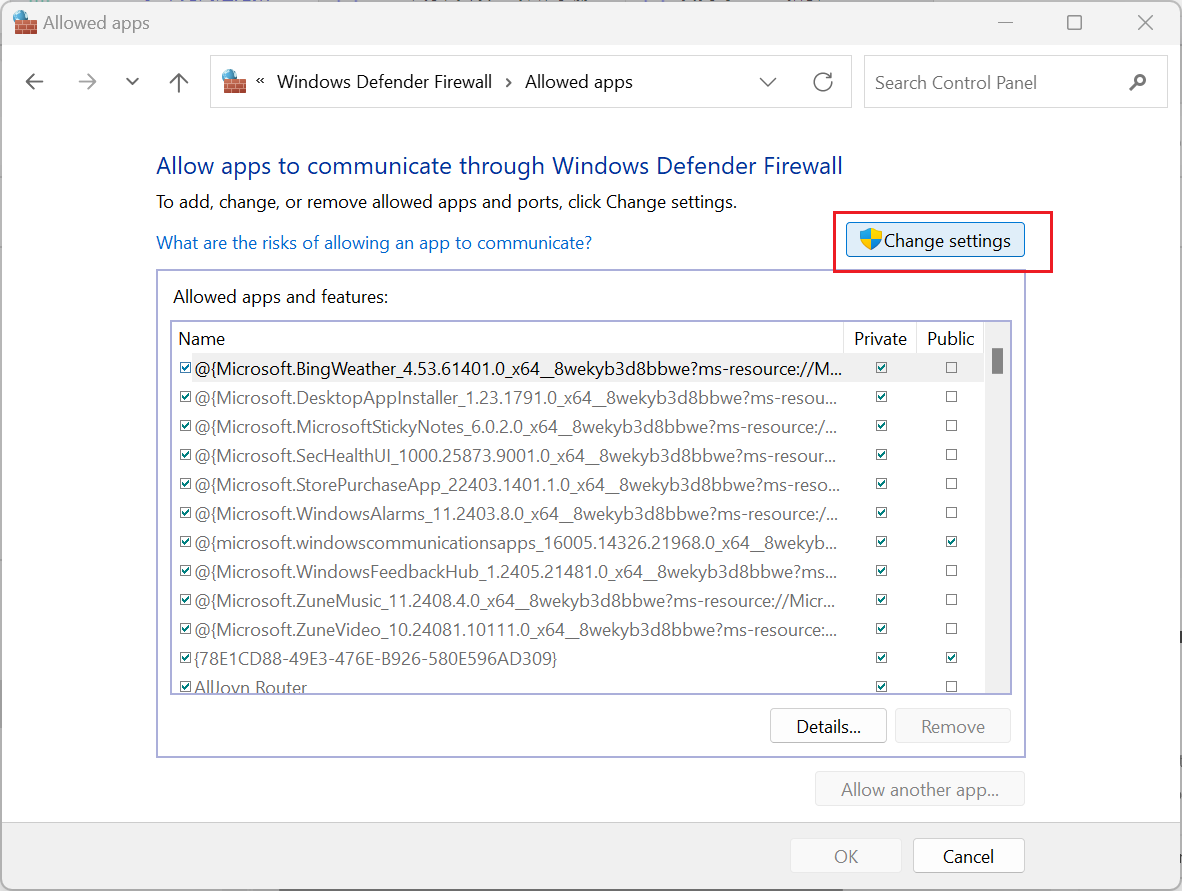Toggle Private checkbox for BingWeather
Image resolution: width=1182 pixels, height=891 pixels.
pyautogui.click(x=881, y=368)
